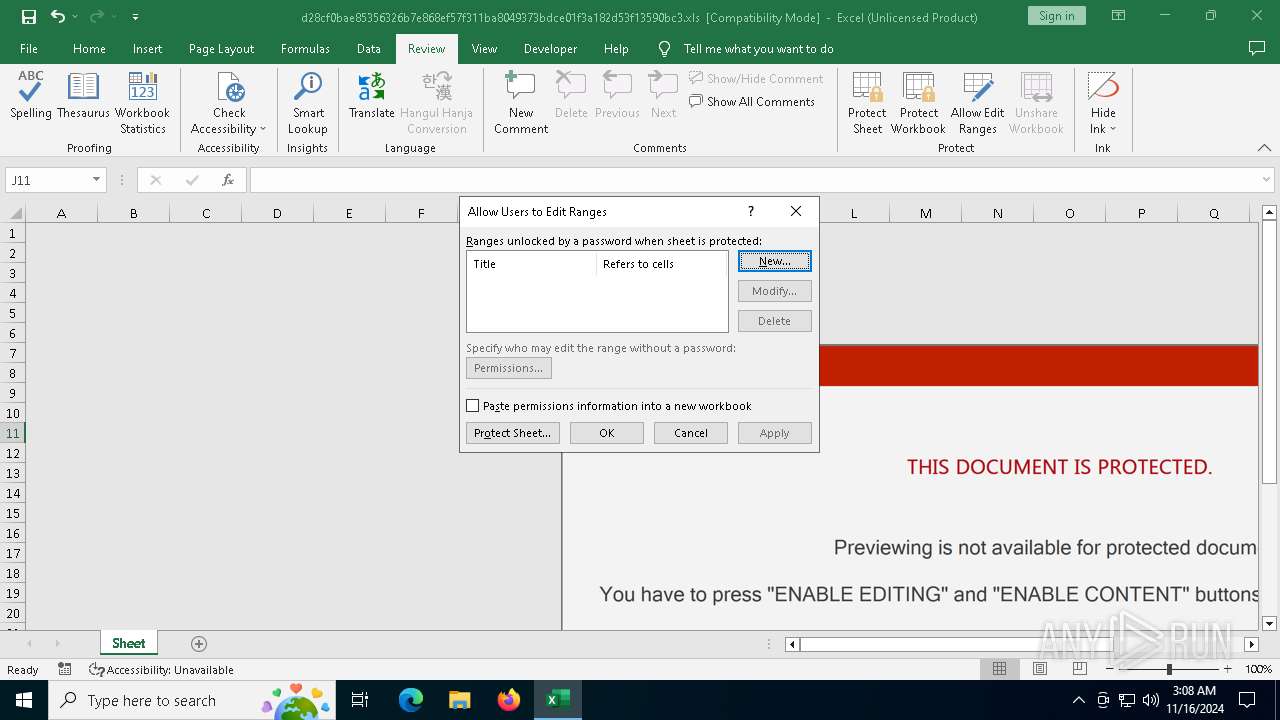Switch to Normal view icon
The height and width of the screenshot is (720, 1280).
(x=999, y=669)
